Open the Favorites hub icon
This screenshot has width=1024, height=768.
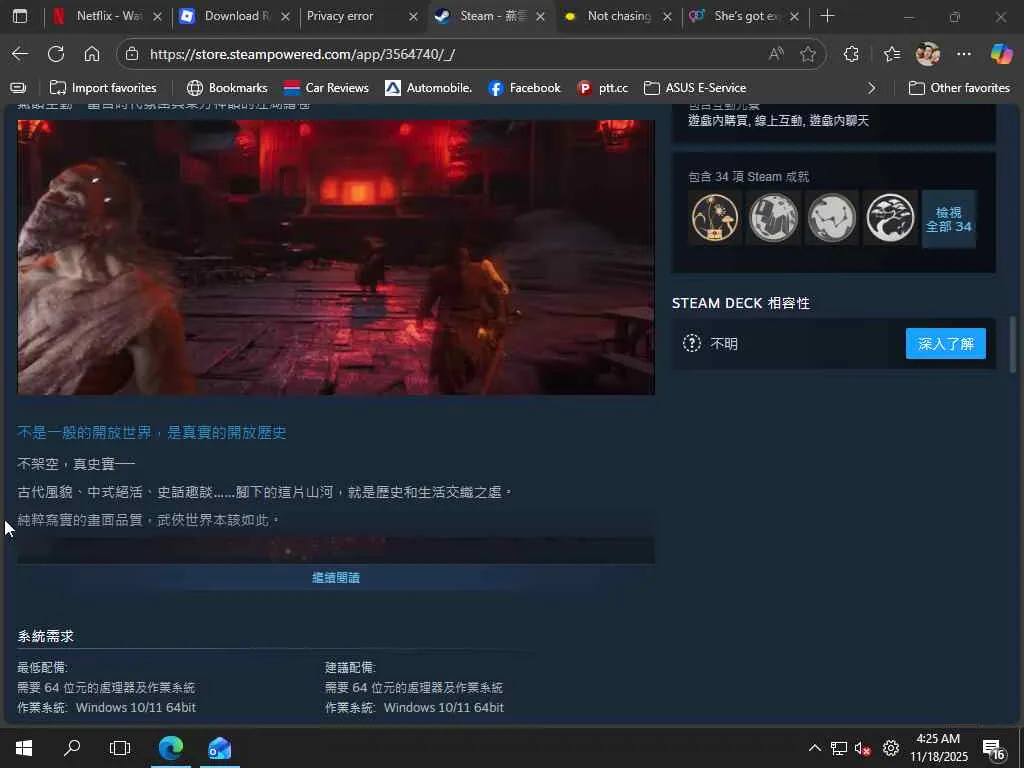(x=891, y=54)
